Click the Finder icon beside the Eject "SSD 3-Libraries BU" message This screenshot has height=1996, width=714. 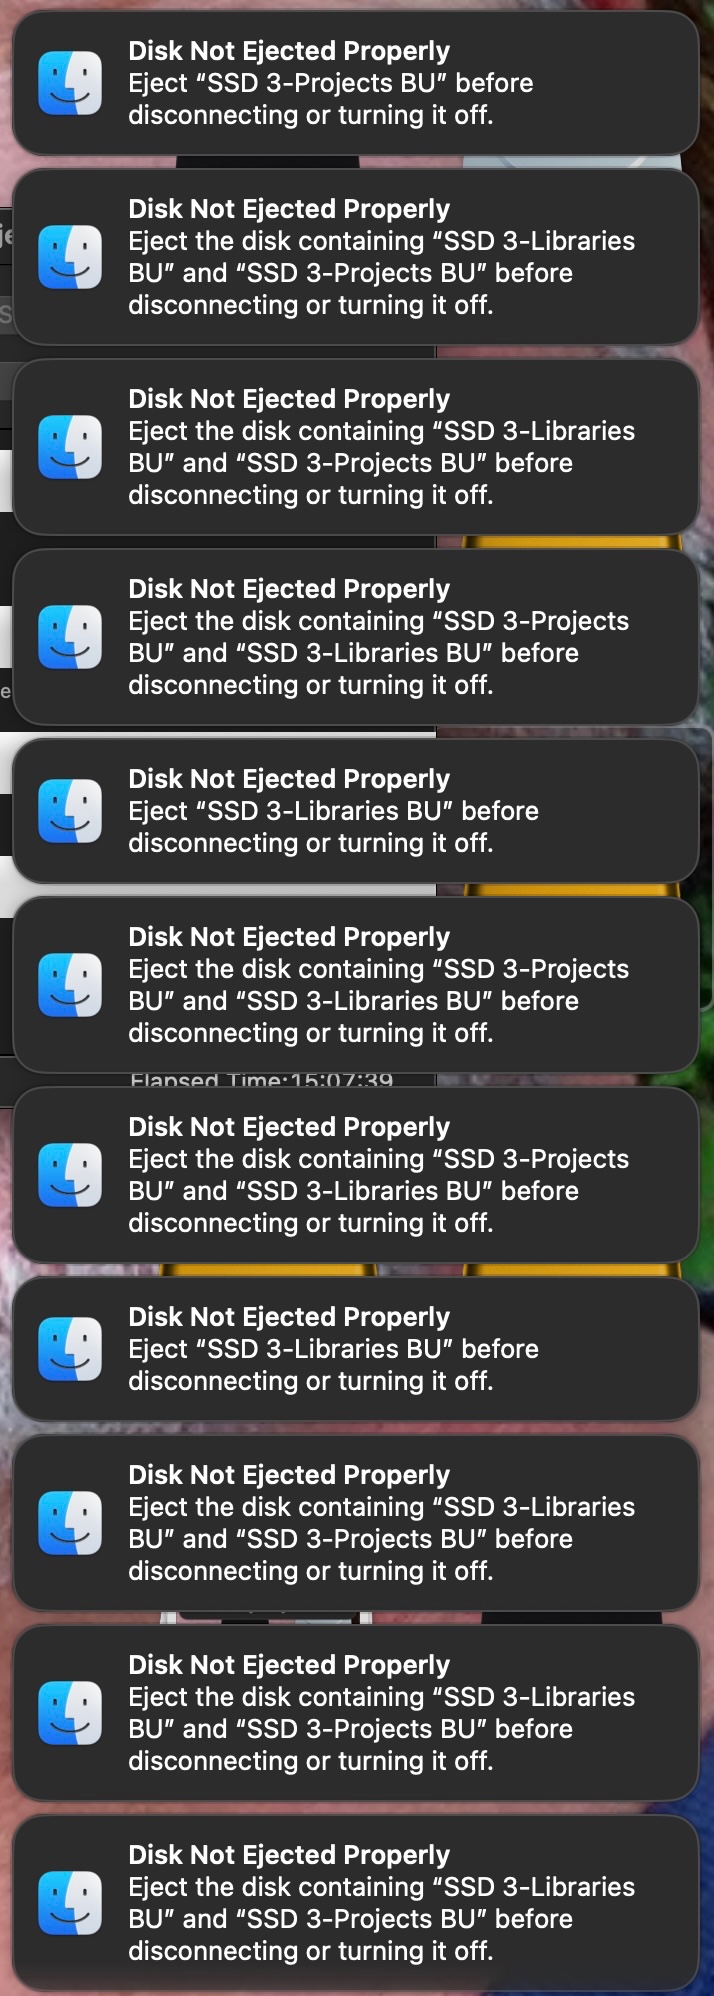68,810
